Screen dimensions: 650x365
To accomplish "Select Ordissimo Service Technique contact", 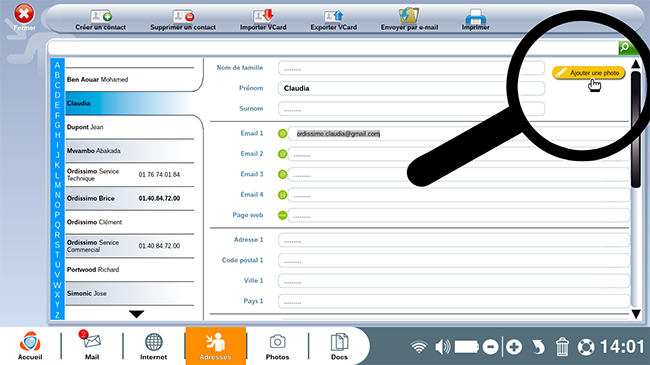I will click(130, 175).
